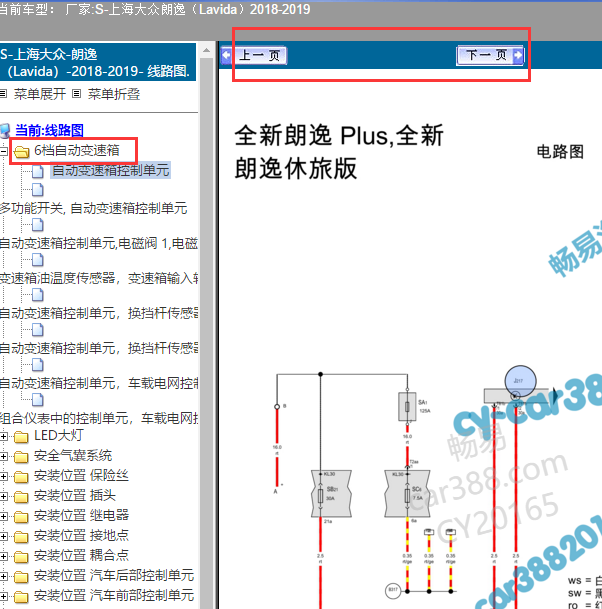Click the 安装位置 汽车后部控制单元 folder icon
602x609 pixels.
21,577
